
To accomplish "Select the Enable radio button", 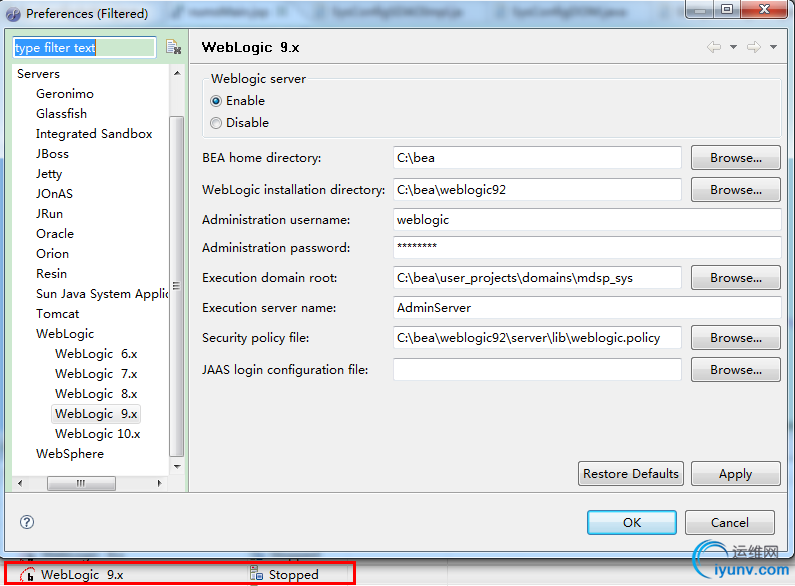I will click(x=216, y=101).
